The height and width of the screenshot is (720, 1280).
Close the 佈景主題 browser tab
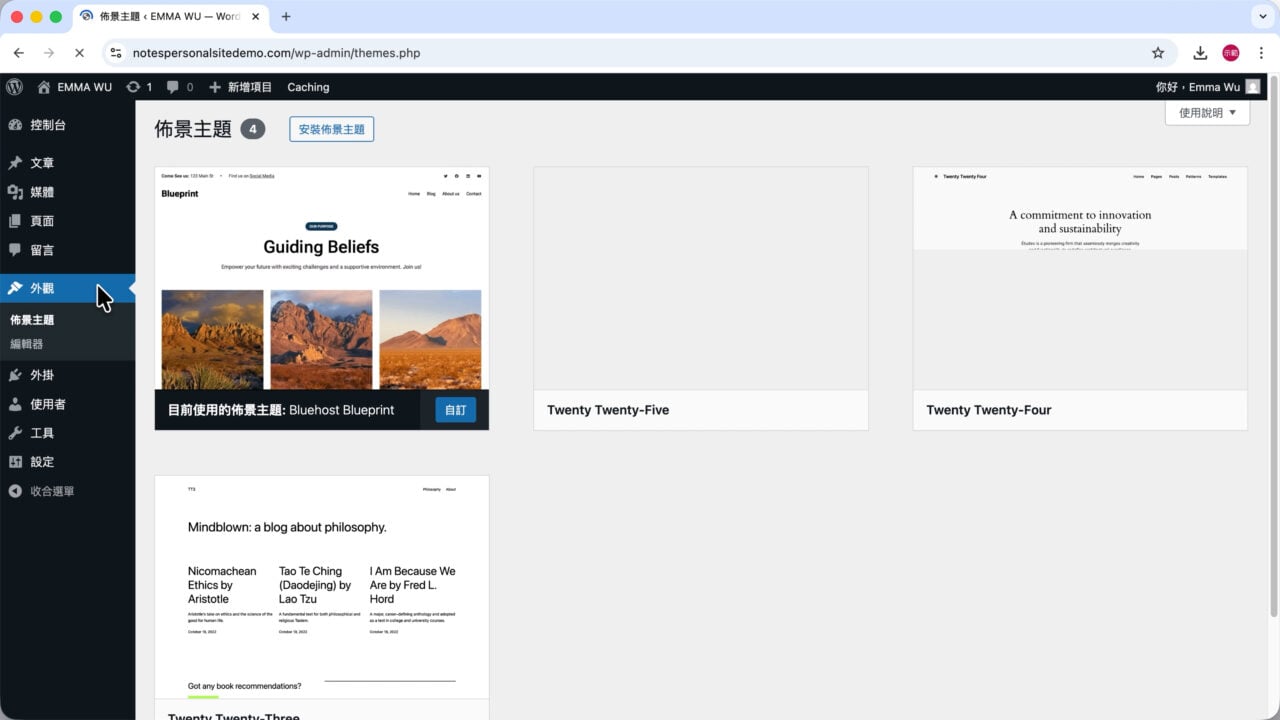tap(254, 16)
